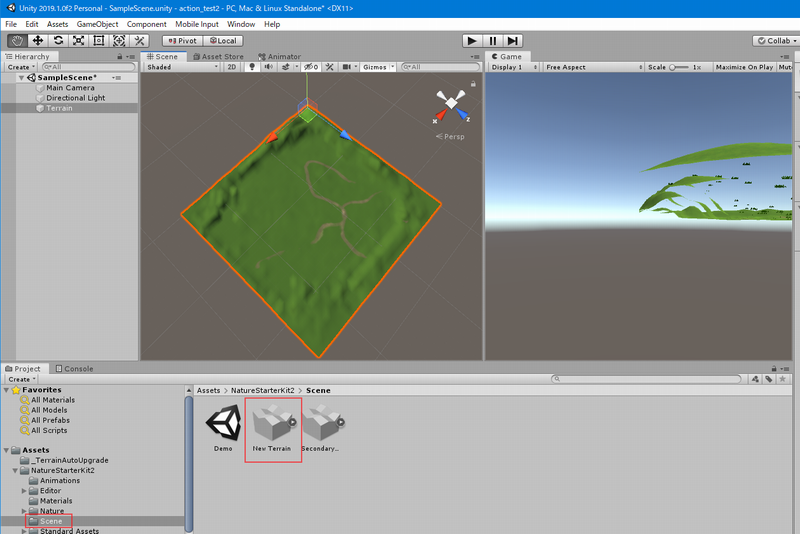Select the Secondary terrain asset
The height and width of the screenshot is (534, 800).
click(x=320, y=427)
